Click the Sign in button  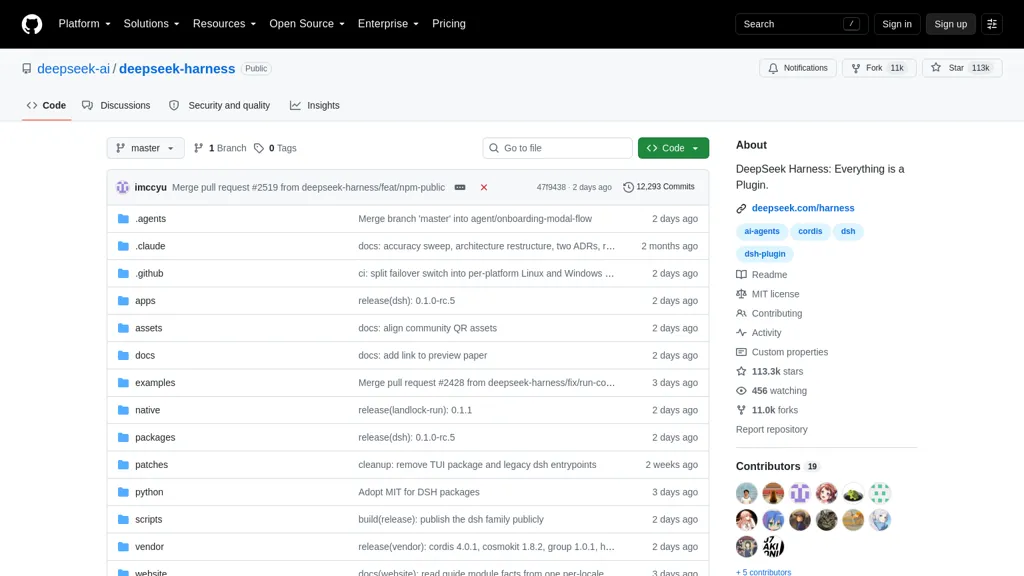tap(897, 24)
